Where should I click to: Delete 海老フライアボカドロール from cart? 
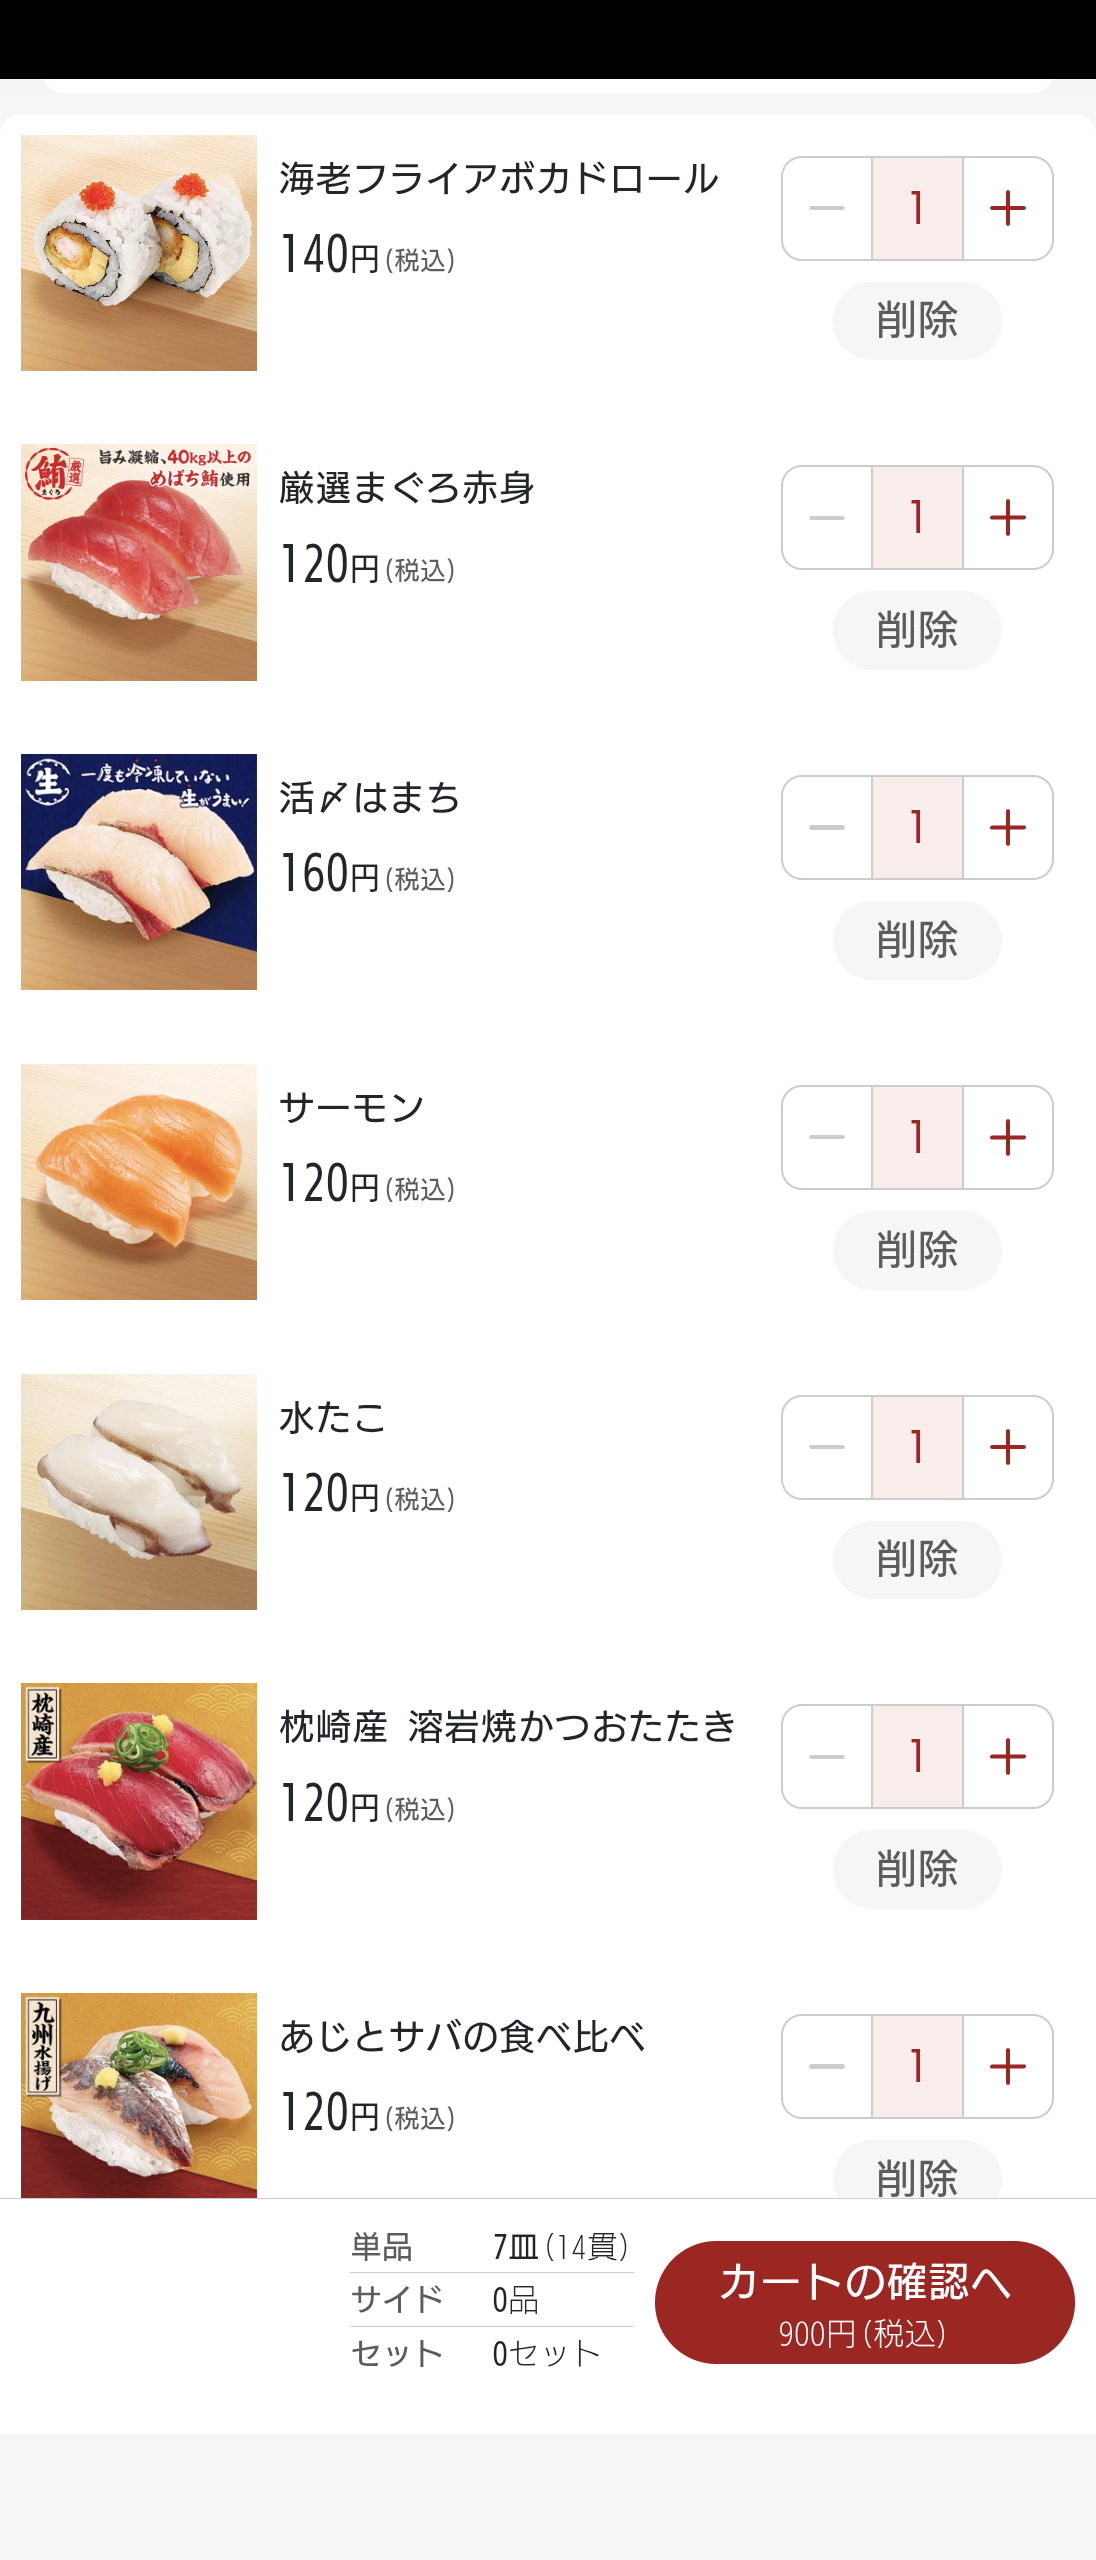tap(917, 321)
